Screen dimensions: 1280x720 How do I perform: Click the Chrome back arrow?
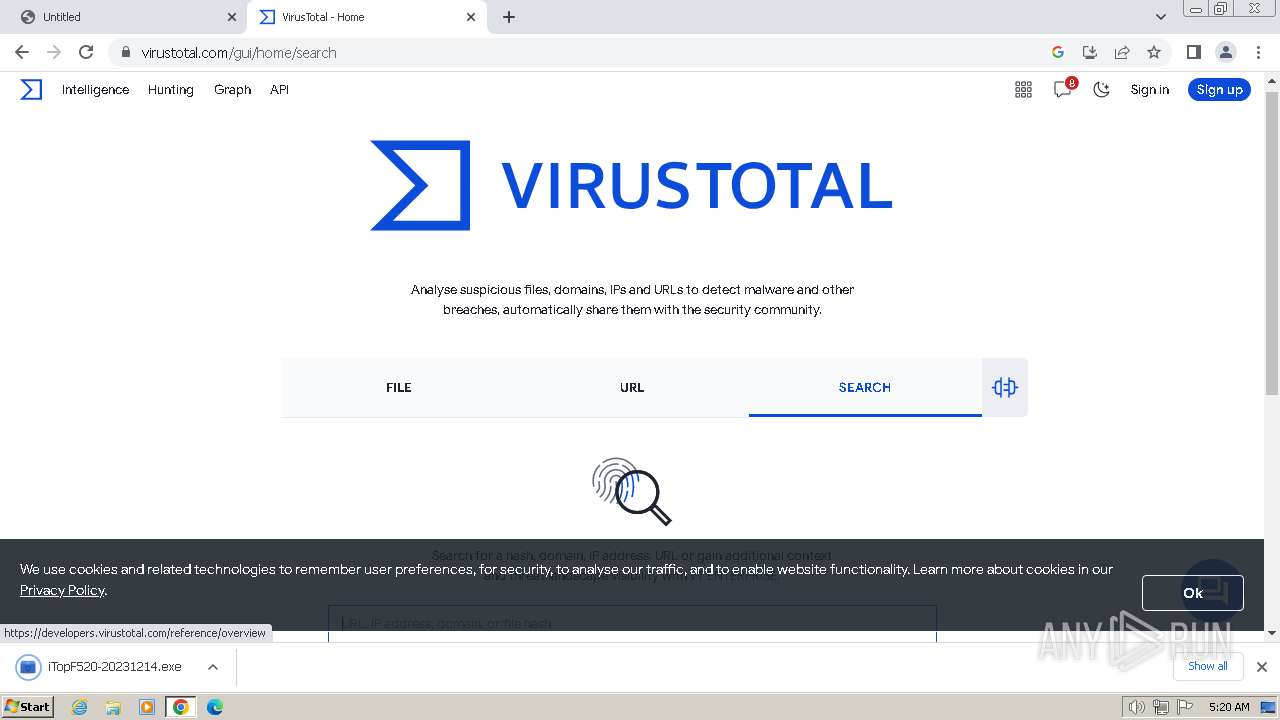point(22,52)
